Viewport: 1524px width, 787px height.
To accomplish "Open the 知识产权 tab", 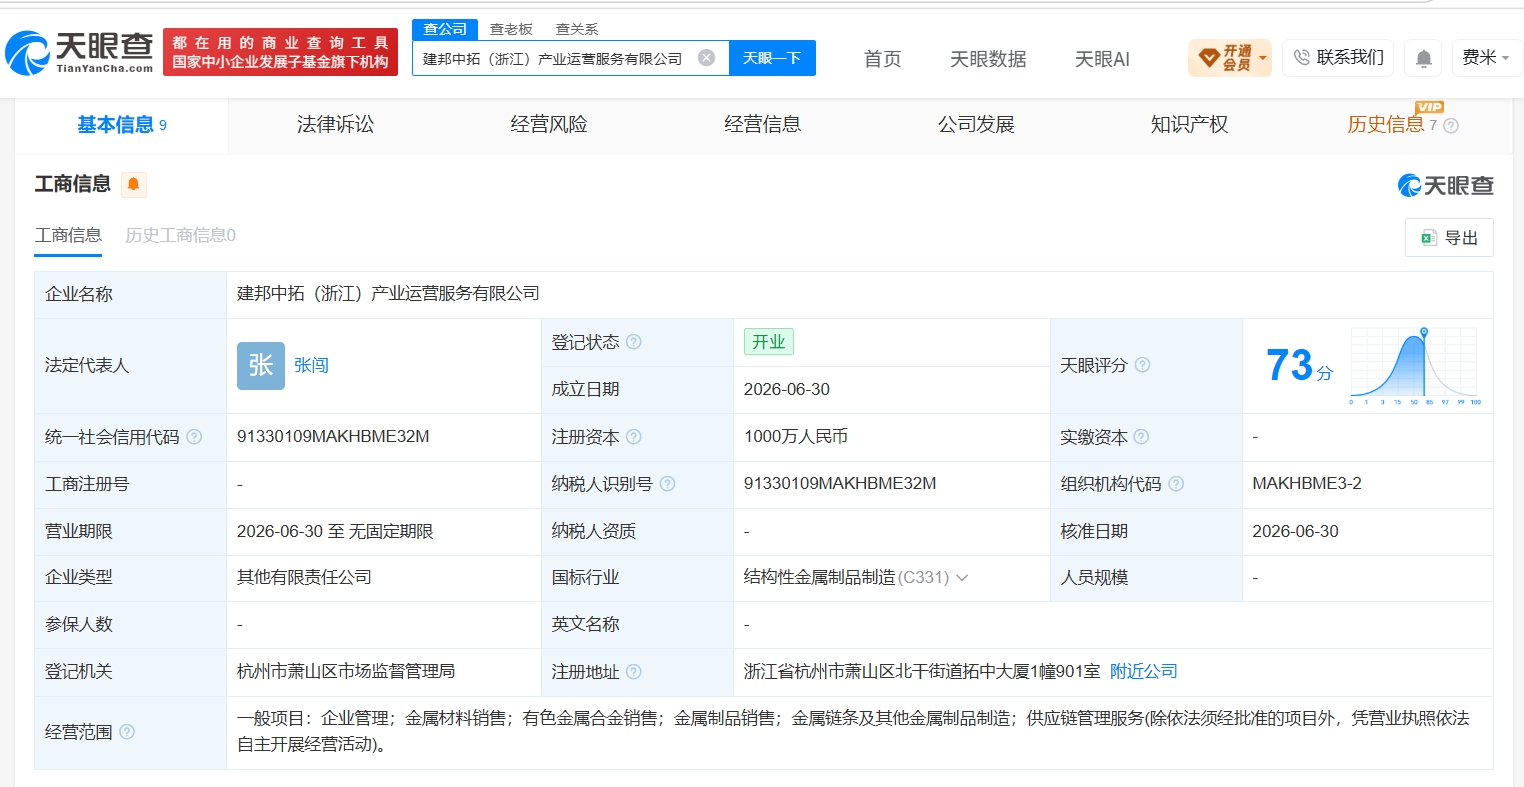I will click(1189, 125).
